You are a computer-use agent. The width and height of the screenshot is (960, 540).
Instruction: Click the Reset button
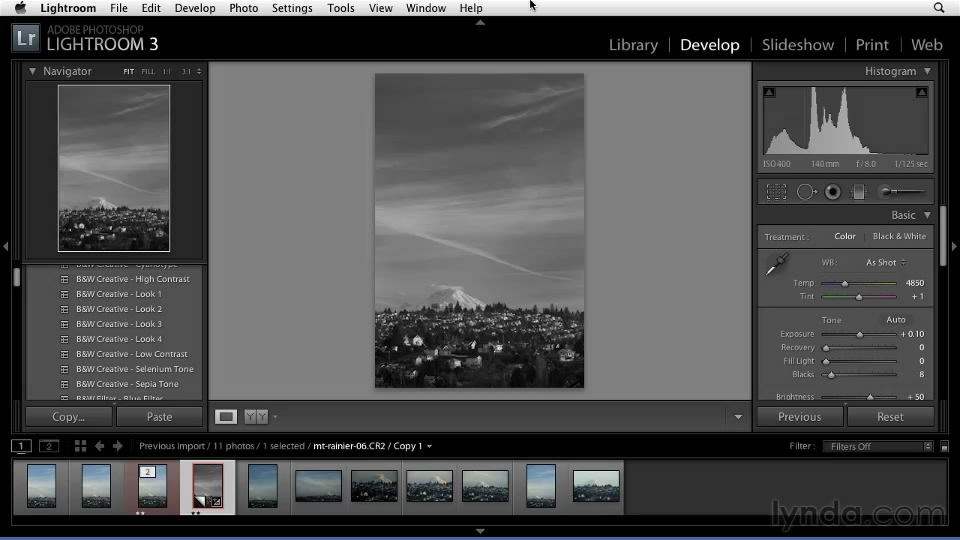[890, 417]
